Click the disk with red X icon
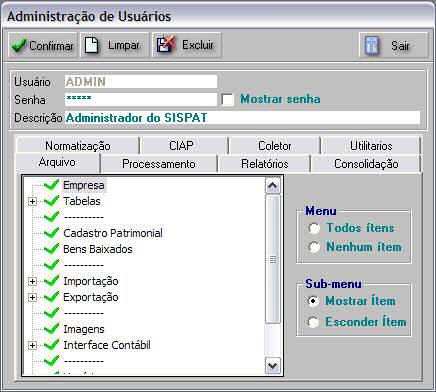The height and width of the screenshot is (392, 436). [x=166, y=44]
